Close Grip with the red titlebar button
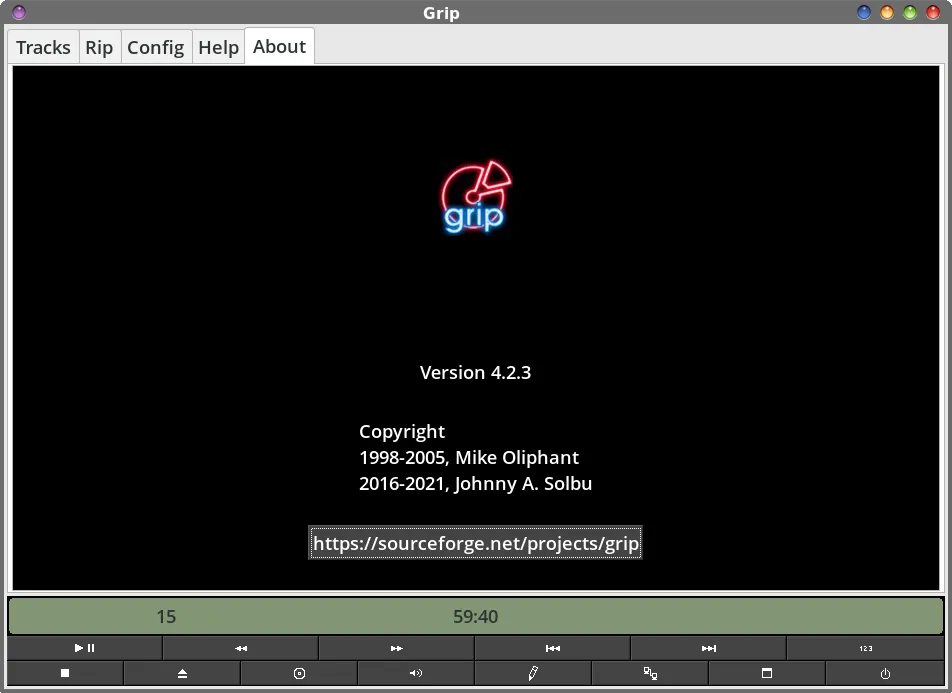The image size is (952, 693). click(x=933, y=12)
